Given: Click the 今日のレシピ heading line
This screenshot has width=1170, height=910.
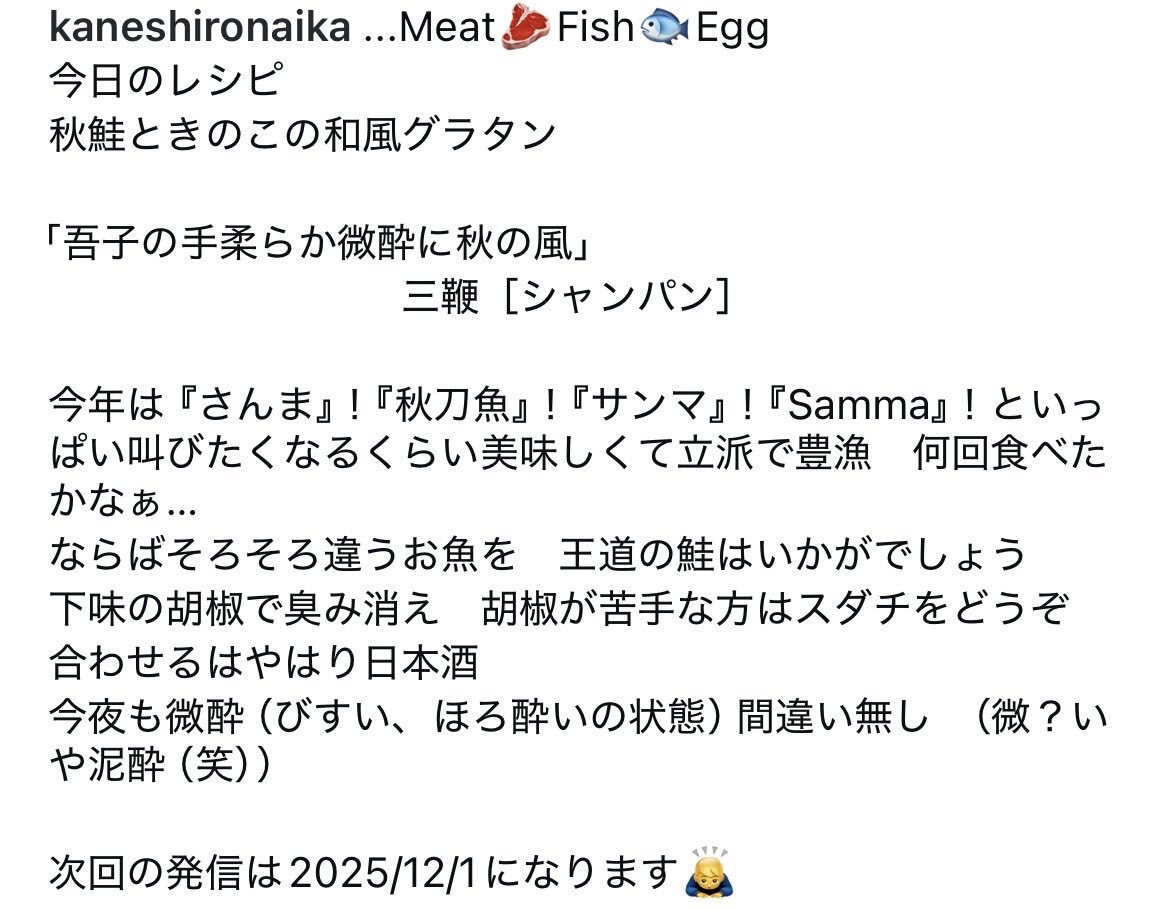Looking at the screenshot, I should [x=165, y=81].
